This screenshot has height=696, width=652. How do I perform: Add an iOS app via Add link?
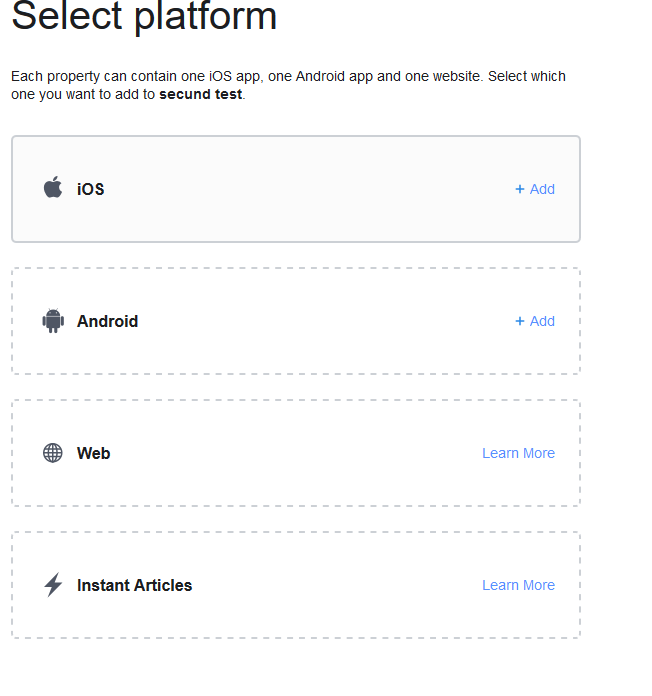(535, 189)
